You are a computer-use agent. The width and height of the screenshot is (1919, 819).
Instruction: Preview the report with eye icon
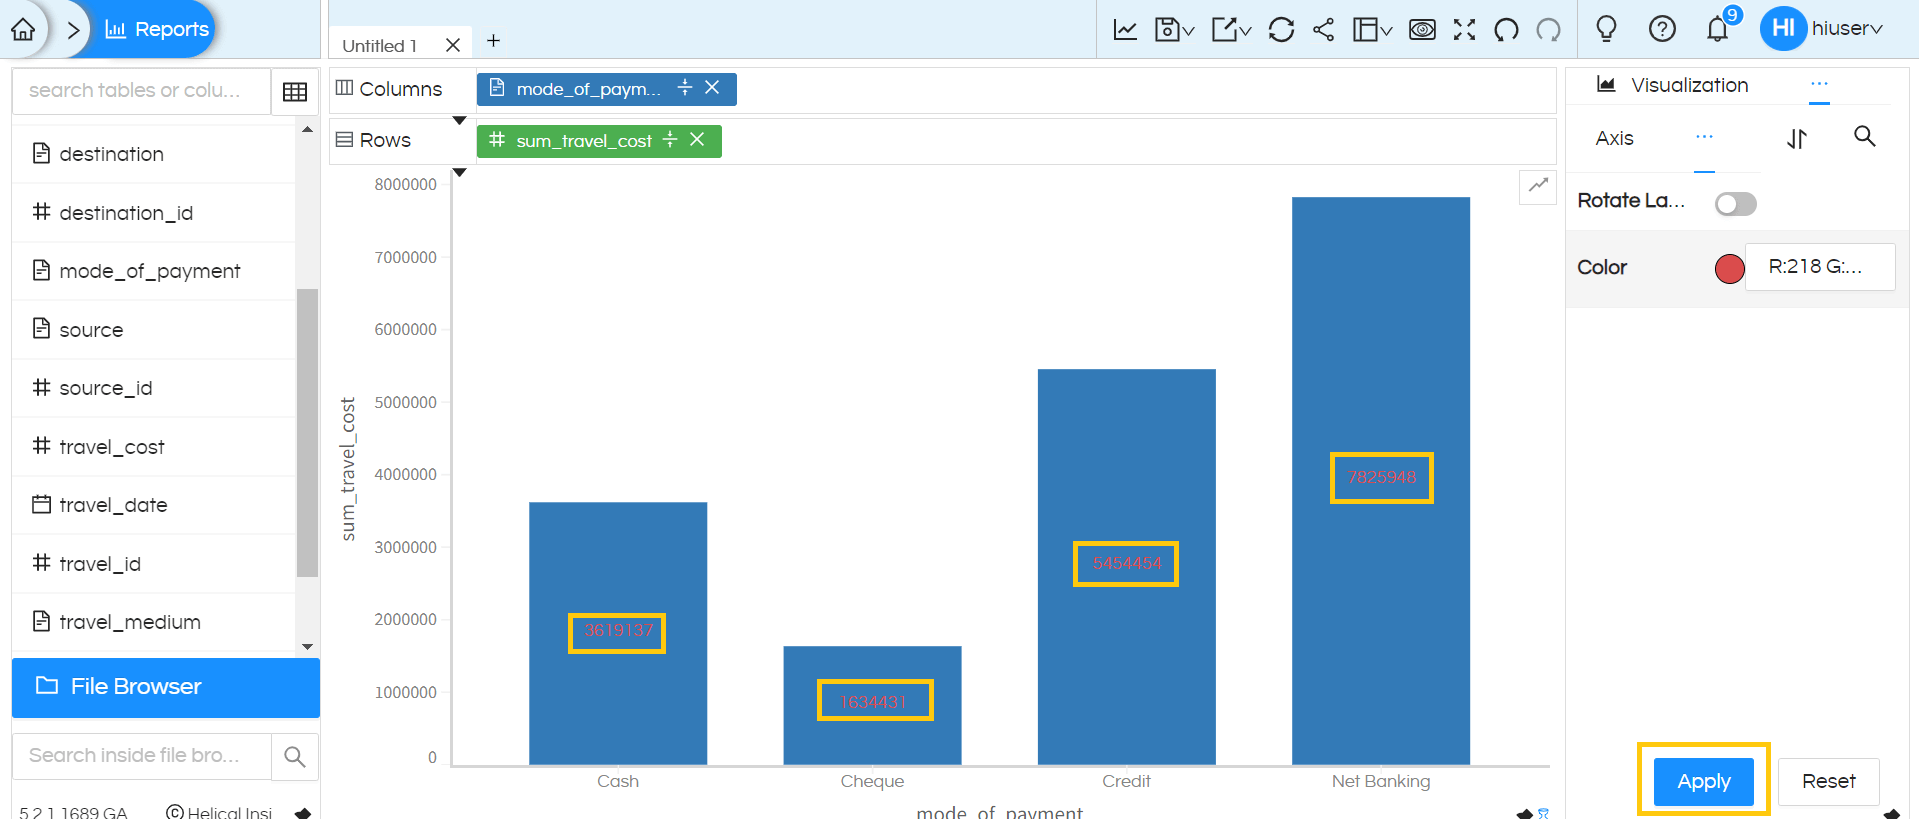pos(1422,29)
